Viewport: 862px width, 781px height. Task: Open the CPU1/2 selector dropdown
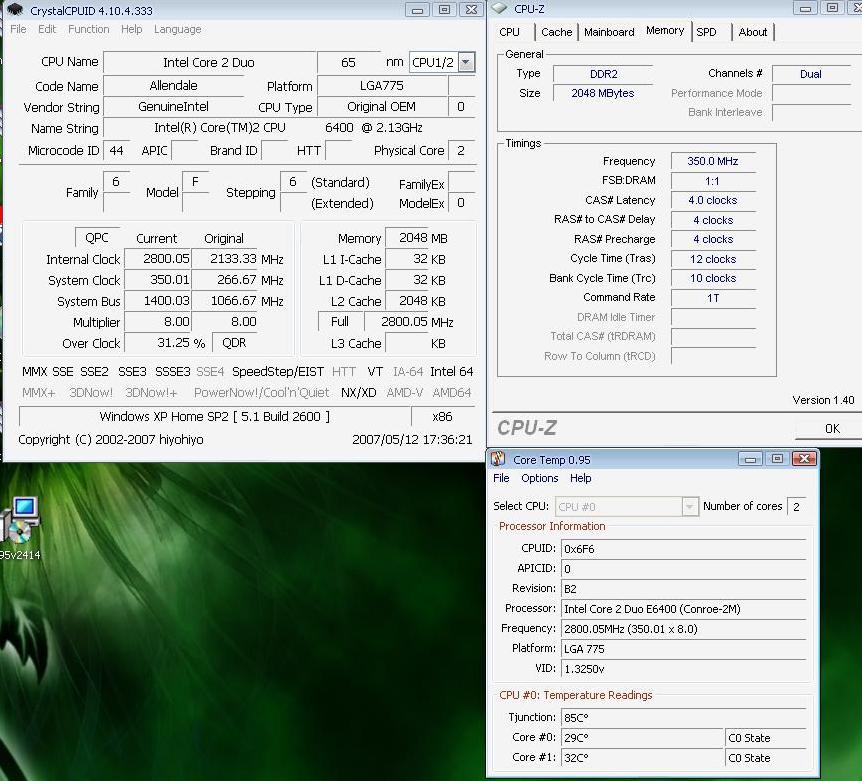pos(466,62)
